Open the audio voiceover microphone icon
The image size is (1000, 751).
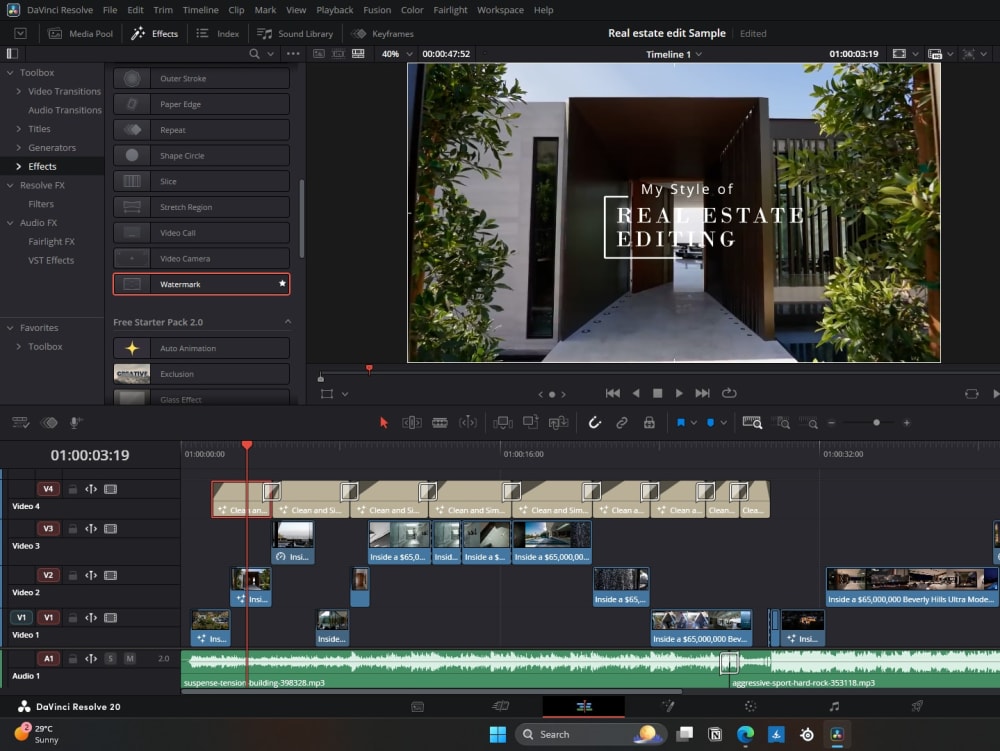[x=75, y=423]
